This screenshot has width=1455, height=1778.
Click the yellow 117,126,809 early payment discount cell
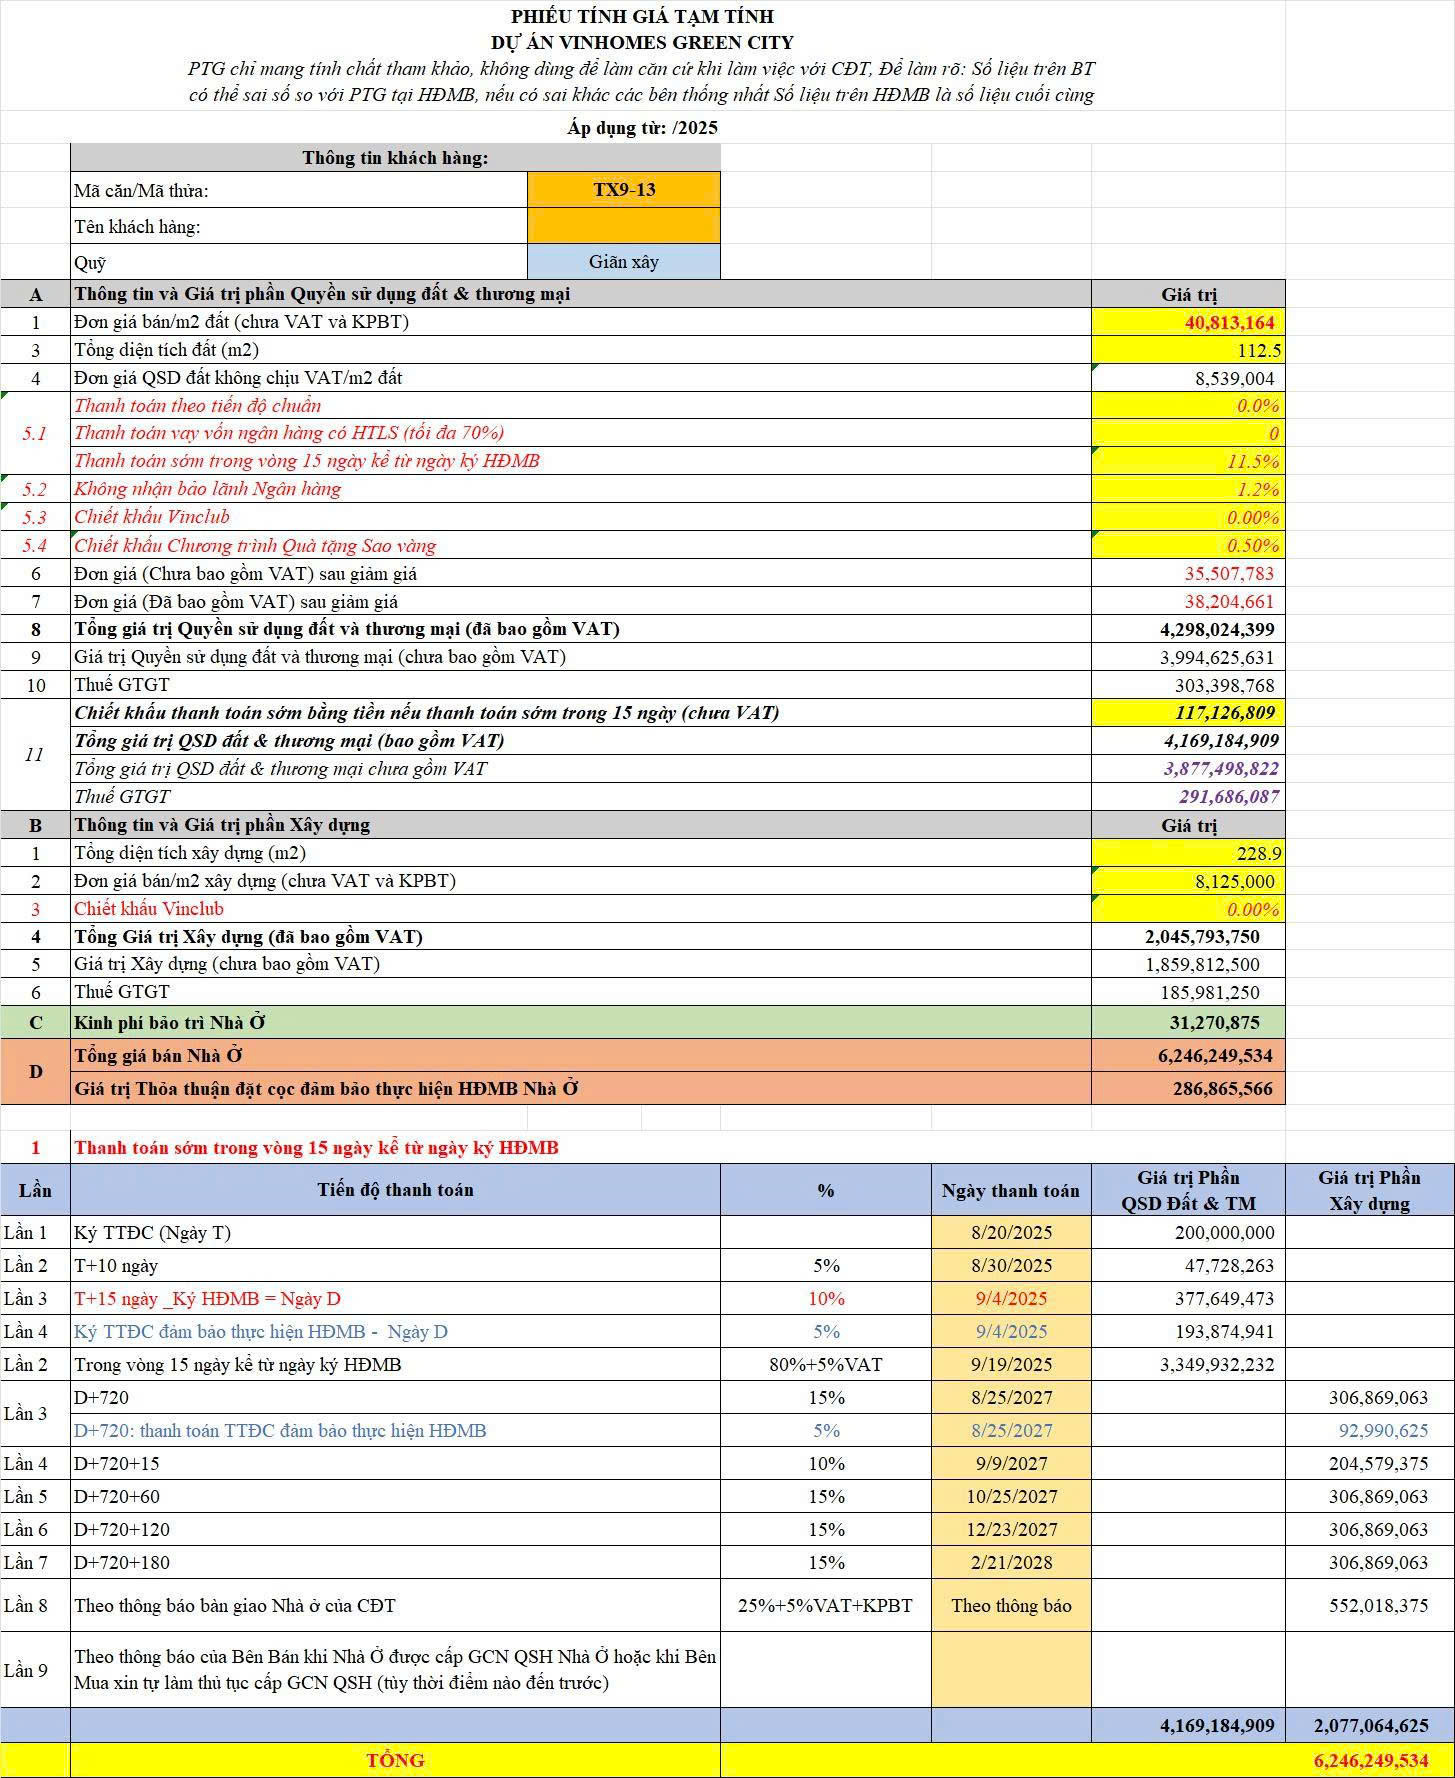point(1188,713)
